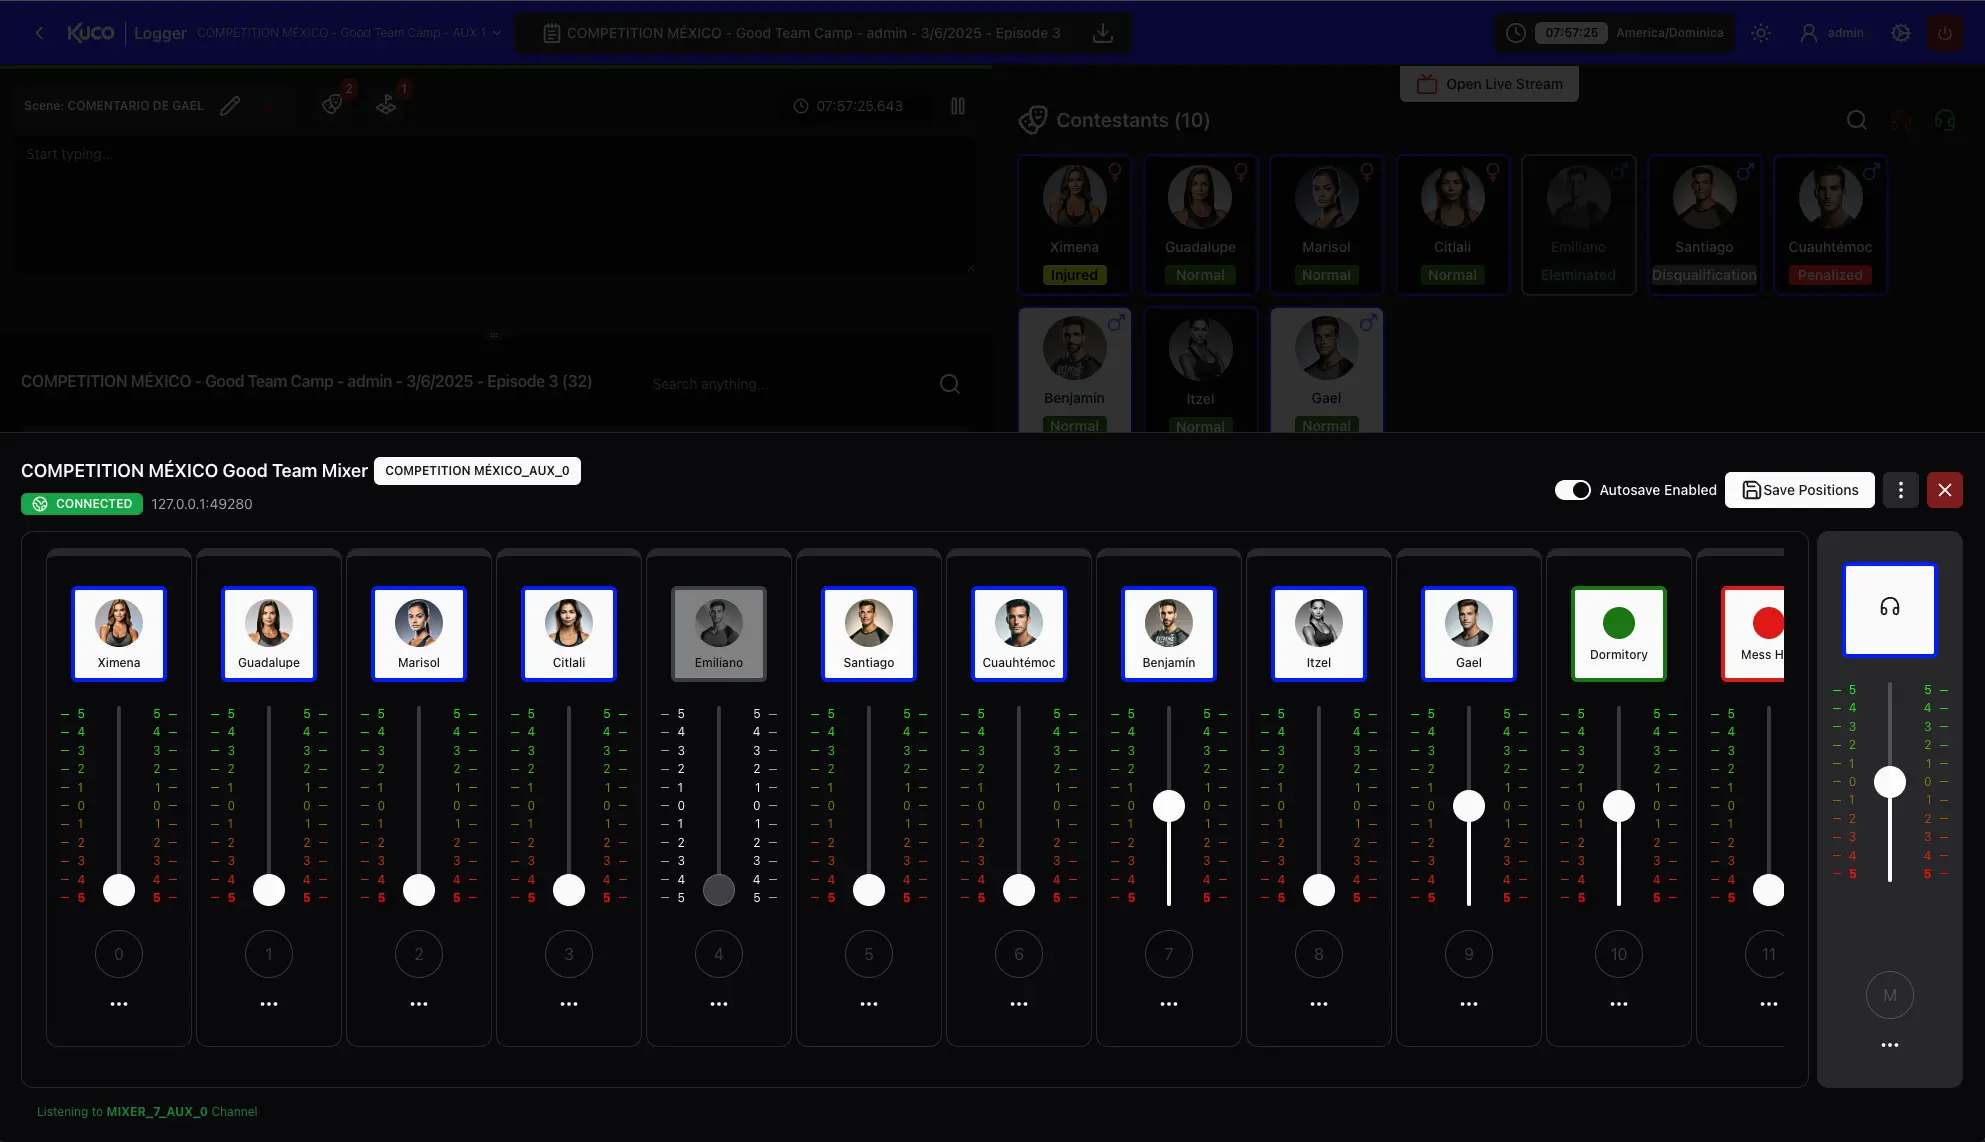This screenshot has height=1142, width=1985.
Task: Open the admin account menu
Action: pyautogui.click(x=1832, y=32)
